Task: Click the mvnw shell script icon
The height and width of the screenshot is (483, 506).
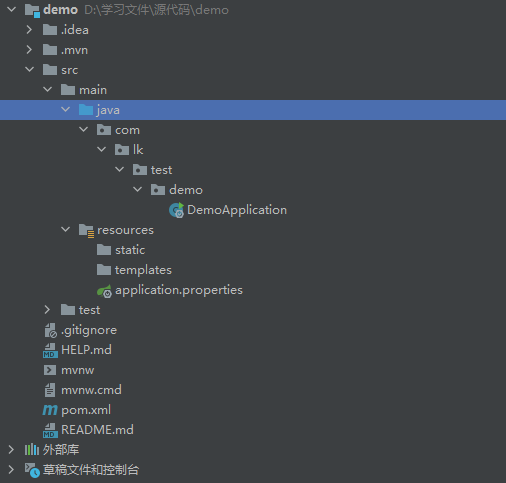Action: pyautogui.click(x=50, y=370)
